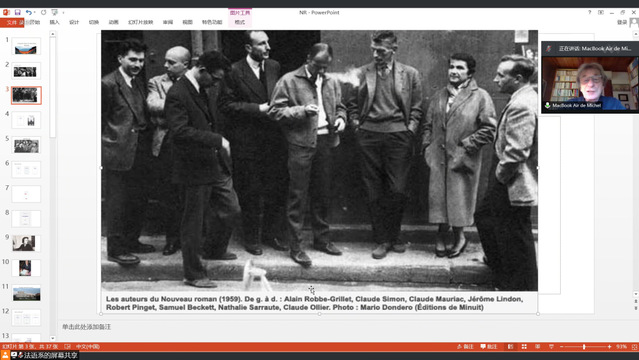Image resolution: width=639 pixels, height=360 pixels.
Task: Switch to slide sorter view icon
Action: [x=524, y=347]
